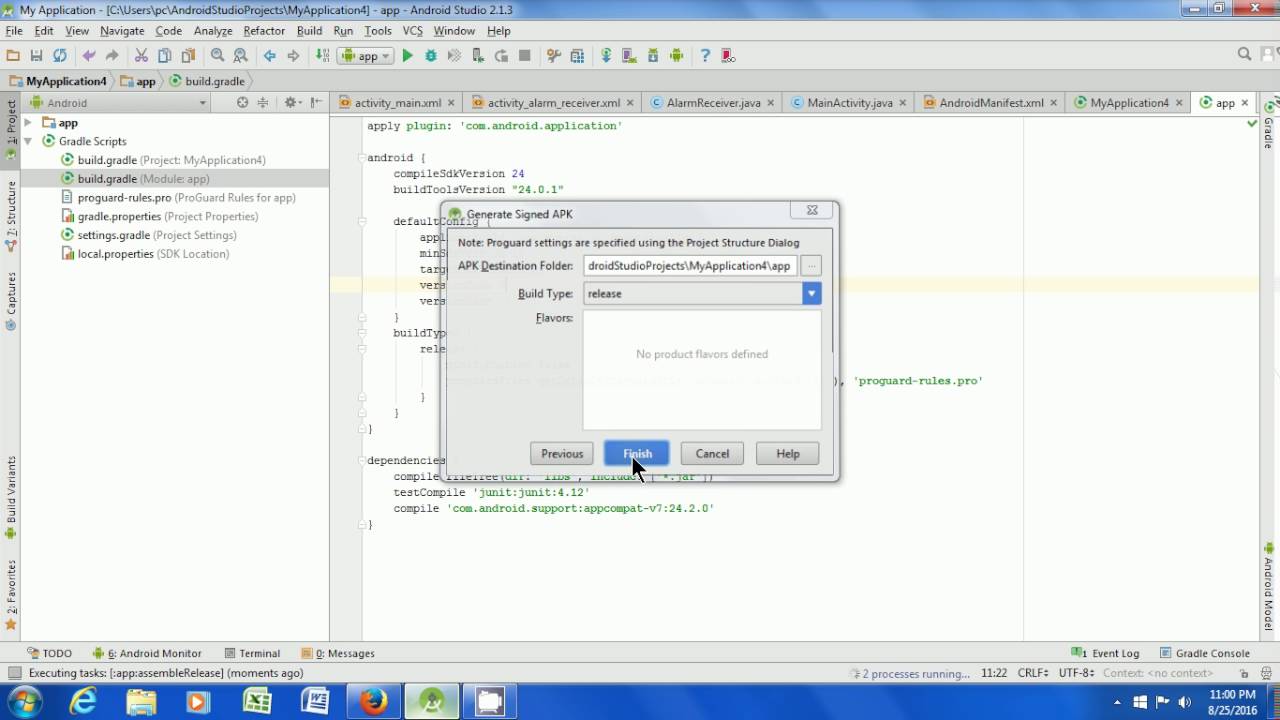Click Scroll from Source target icon

click(242, 102)
